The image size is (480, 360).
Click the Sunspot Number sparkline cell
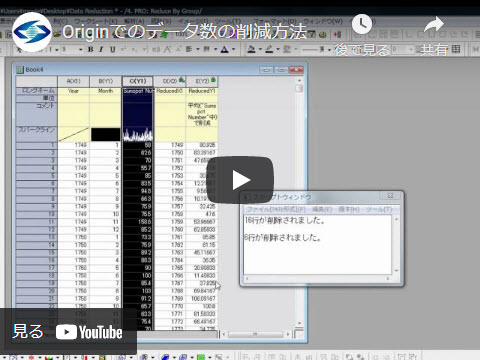point(138,134)
